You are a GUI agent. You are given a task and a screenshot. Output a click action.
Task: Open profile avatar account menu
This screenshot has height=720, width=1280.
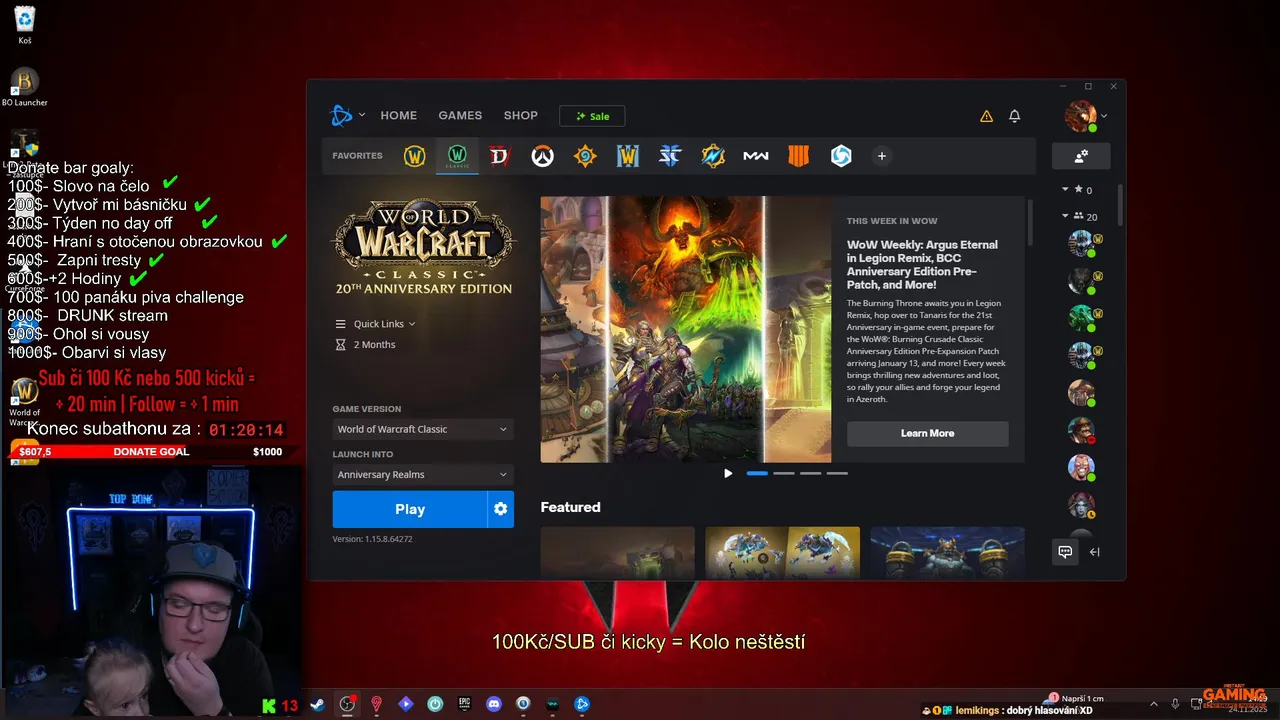click(x=1081, y=116)
